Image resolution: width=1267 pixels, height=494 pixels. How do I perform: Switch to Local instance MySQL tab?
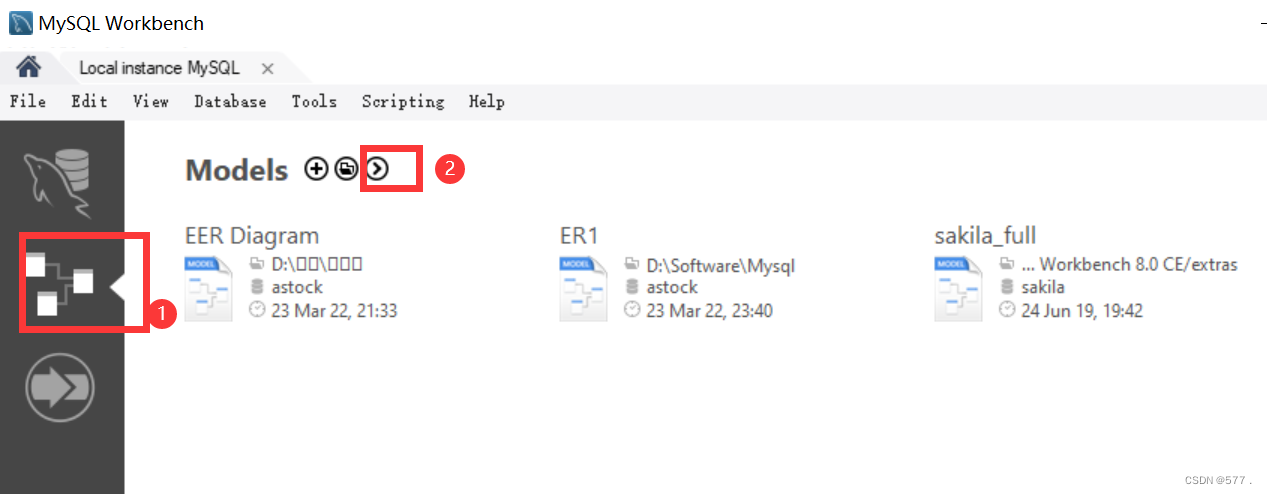tap(159, 68)
